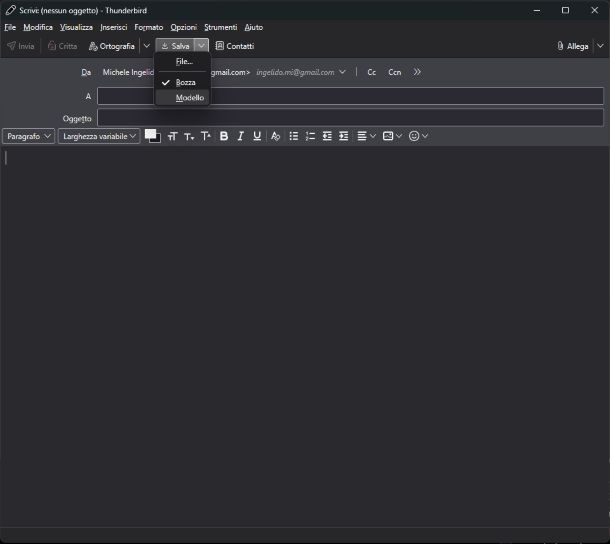Click the underline formatting icon
The height and width of the screenshot is (544, 610).
click(x=257, y=136)
